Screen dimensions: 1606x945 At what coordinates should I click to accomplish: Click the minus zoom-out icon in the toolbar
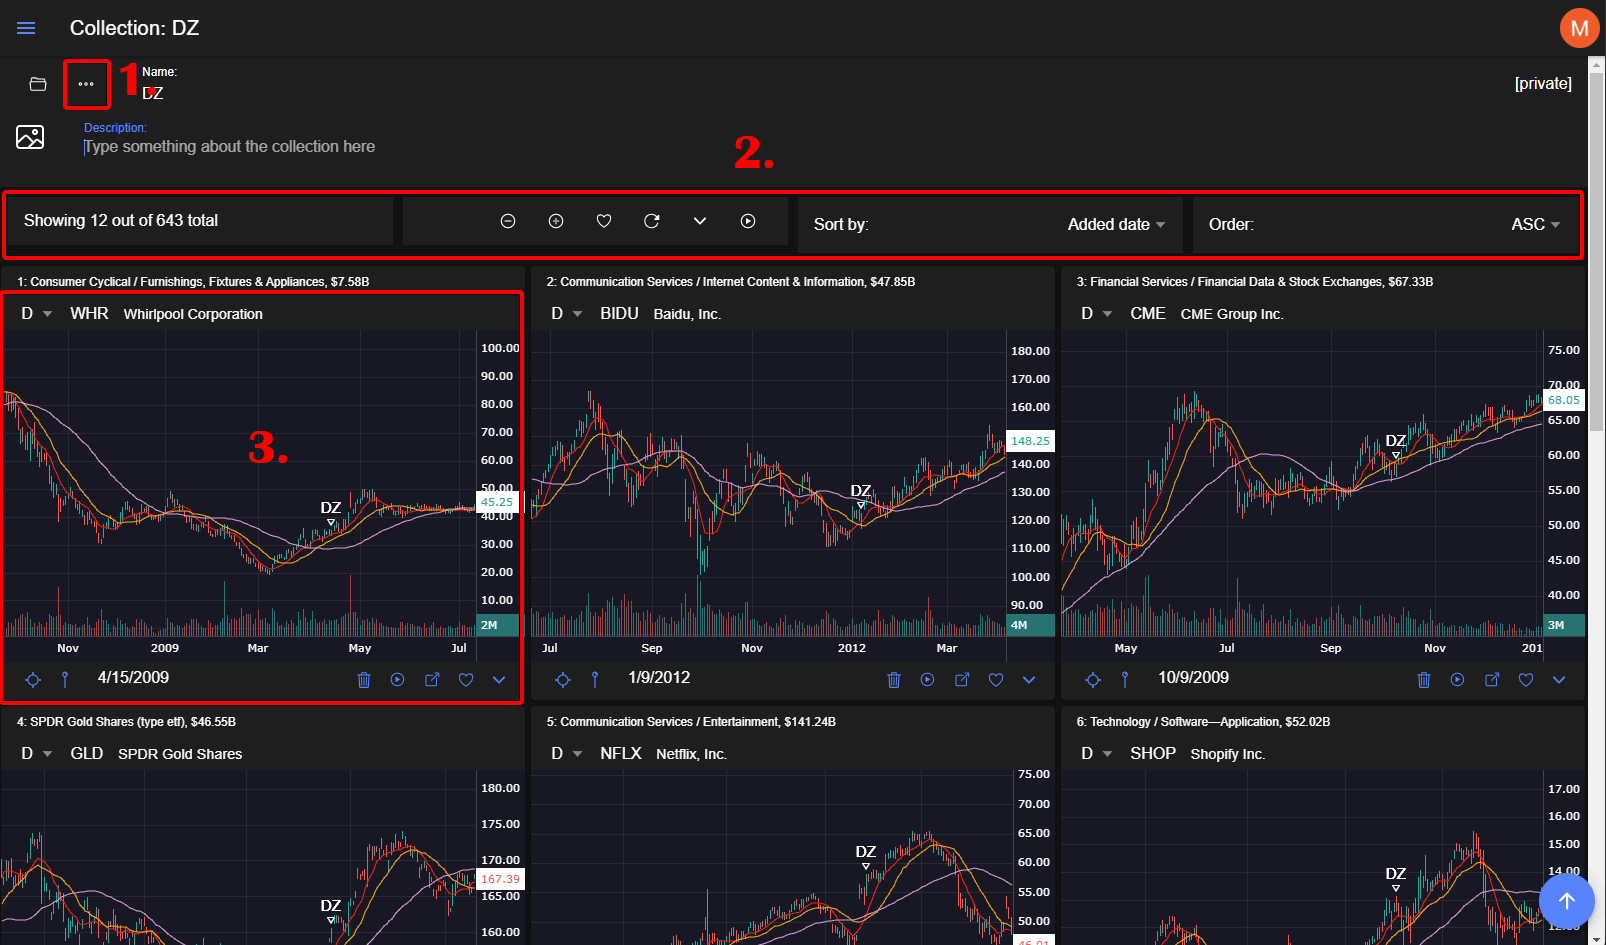pyautogui.click(x=508, y=221)
